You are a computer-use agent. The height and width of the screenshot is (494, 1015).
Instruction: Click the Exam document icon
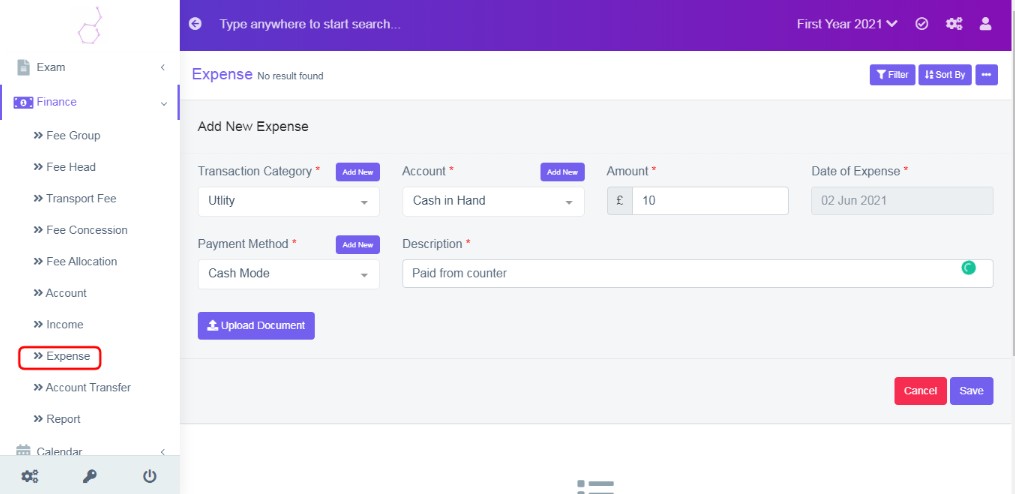point(23,67)
